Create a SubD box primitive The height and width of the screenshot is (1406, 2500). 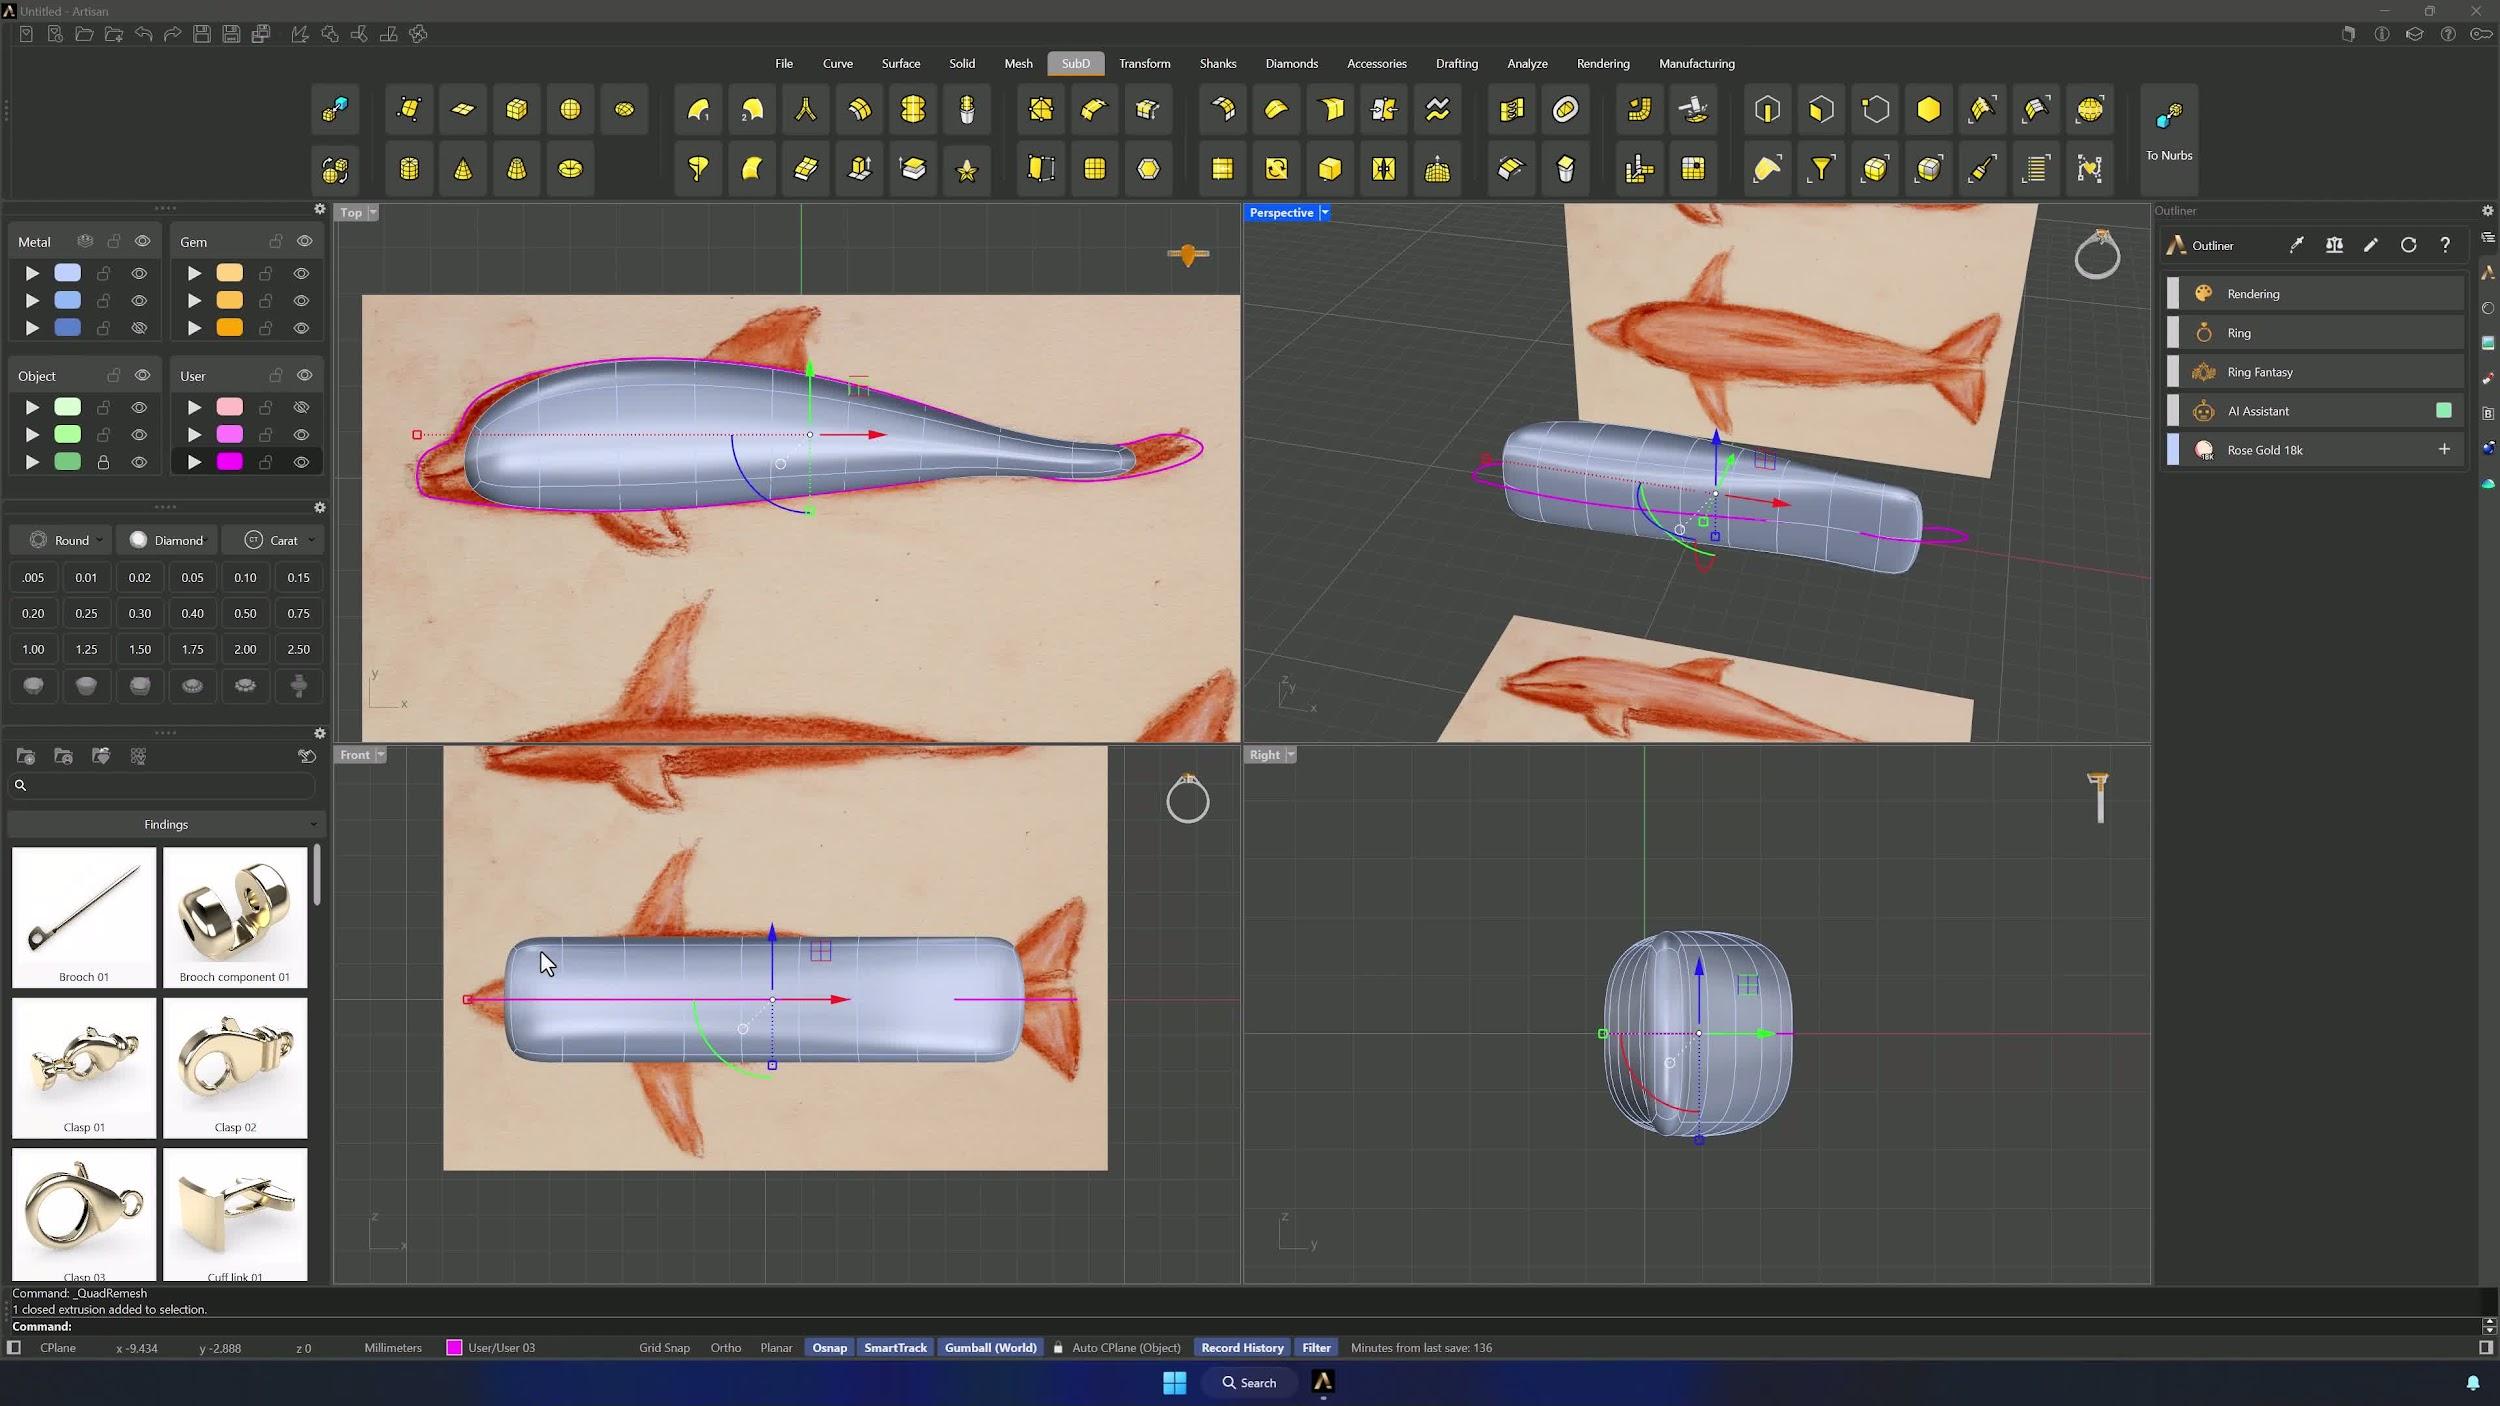[x=516, y=109]
